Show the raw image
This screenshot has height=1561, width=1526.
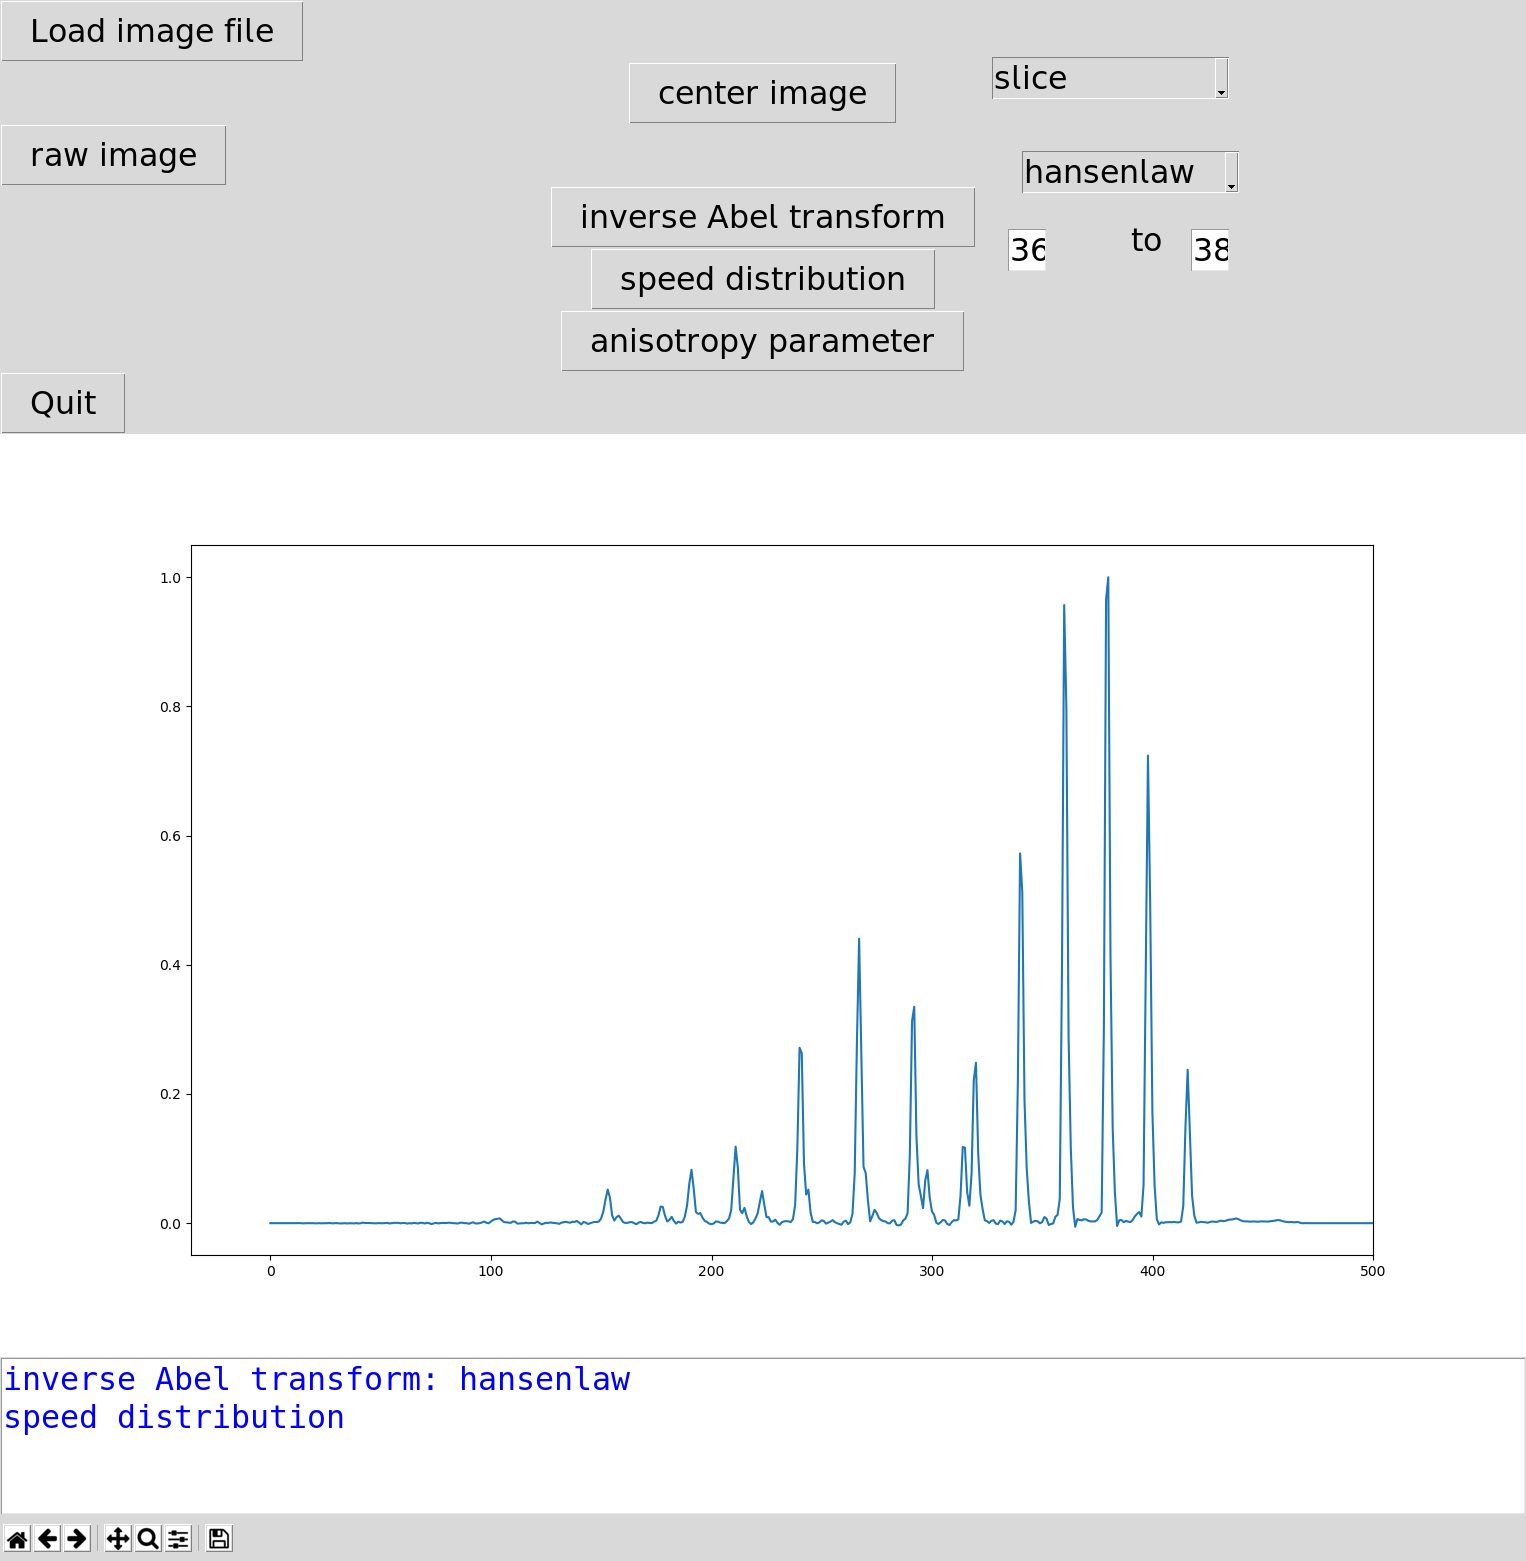(x=113, y=154)
